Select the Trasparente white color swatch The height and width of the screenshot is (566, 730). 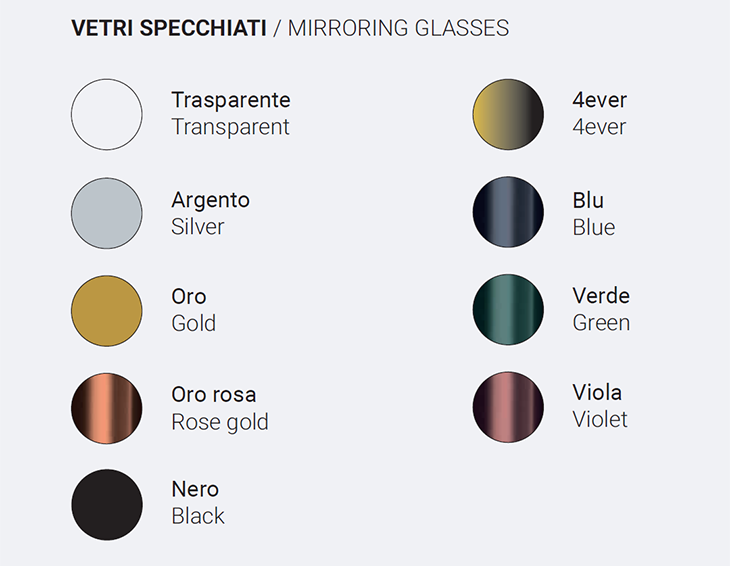(107, 115)
